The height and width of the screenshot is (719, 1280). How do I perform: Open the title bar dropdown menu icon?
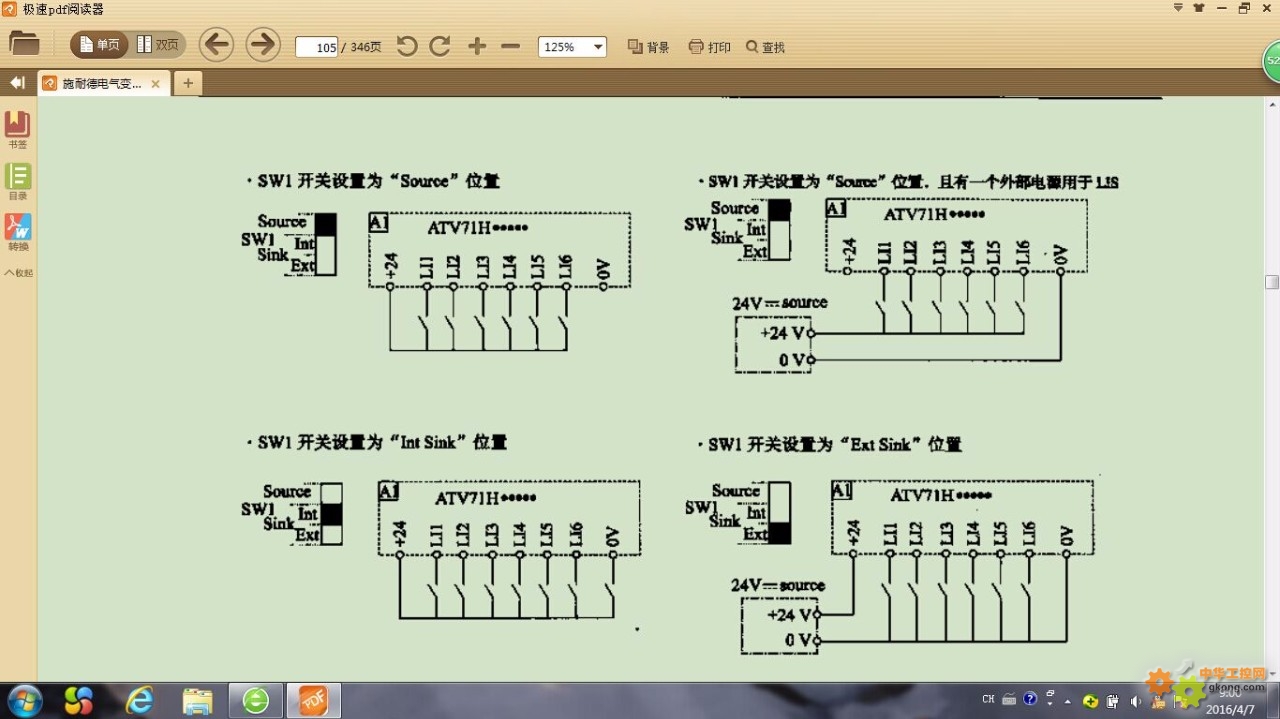tap(1177, 7)
